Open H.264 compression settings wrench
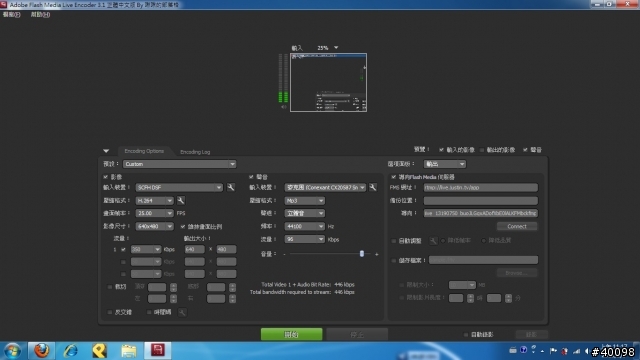Image resolution: width=640 pixels, height=360 pixels. coord(181,200)
